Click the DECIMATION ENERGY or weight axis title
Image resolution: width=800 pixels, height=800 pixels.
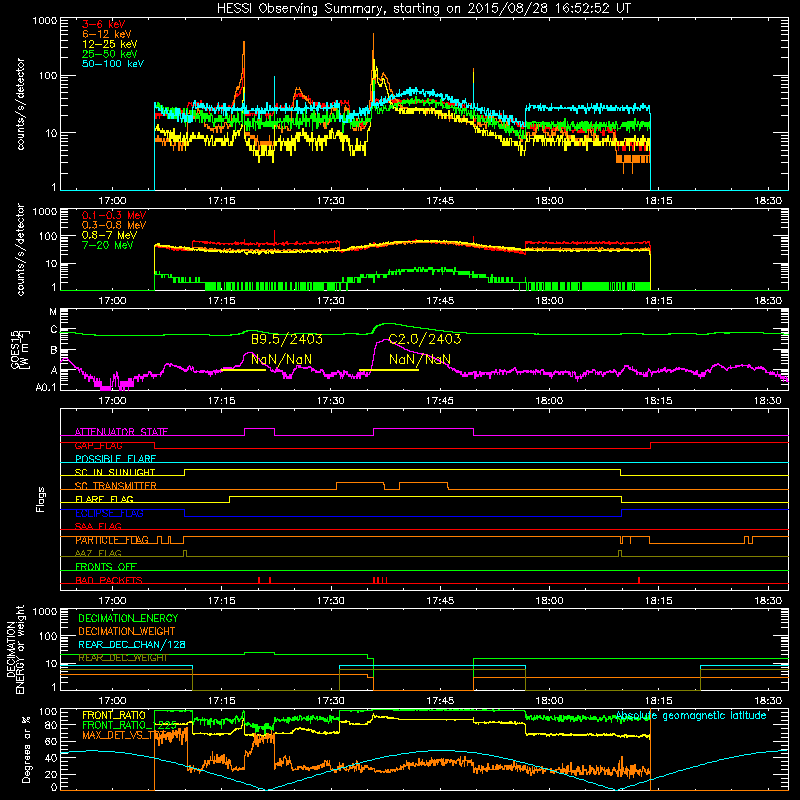click(x=15, y=649)
